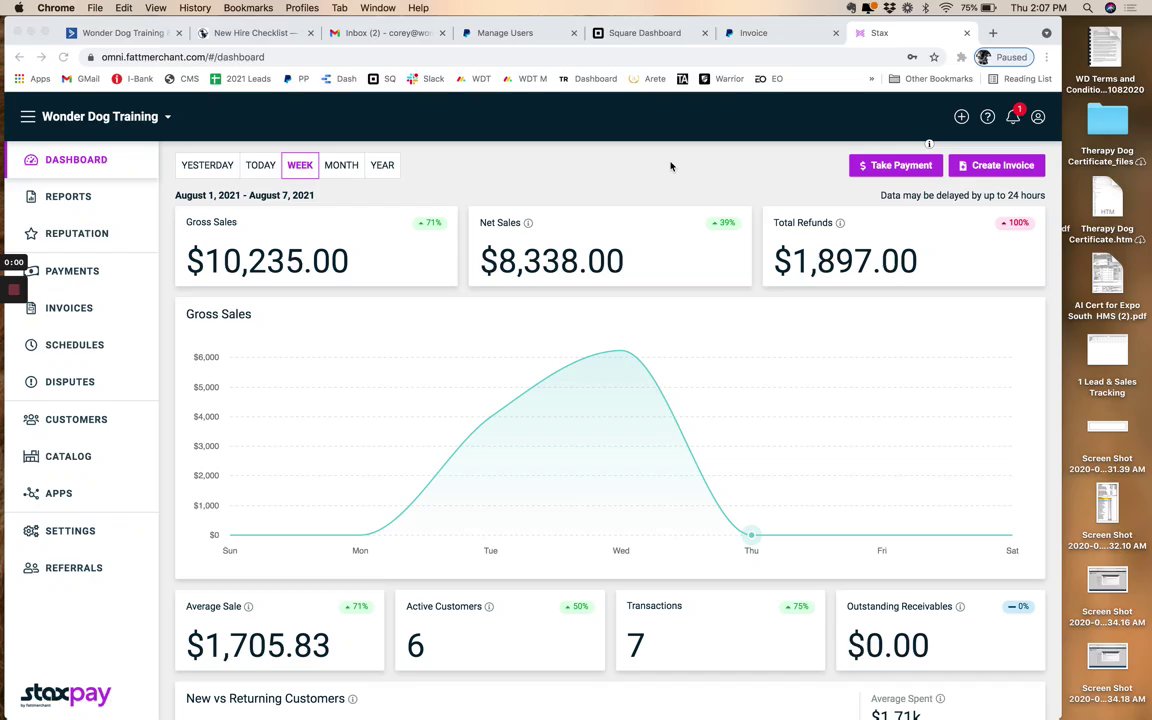Open the user account profile icon
Screen dimensions: 1152x720
(x=1038, y=117)
